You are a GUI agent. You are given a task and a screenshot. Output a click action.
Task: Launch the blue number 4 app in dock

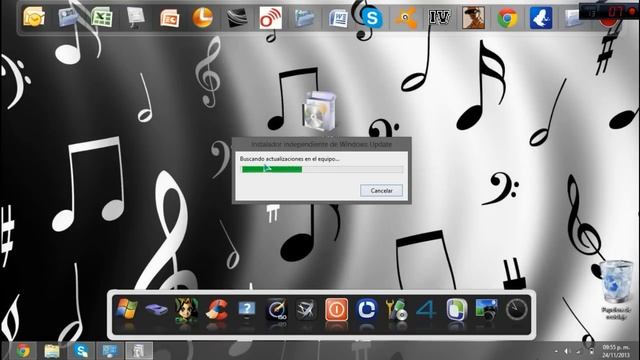(426, 310)
